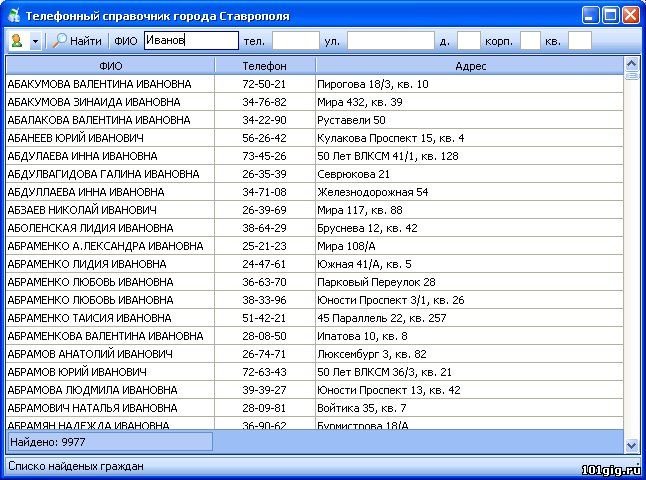Select row АБРАМЕНКО ТАИСИЯ ИВАНОВНА
The image size is (646, 480).
(x=315, y=318)
